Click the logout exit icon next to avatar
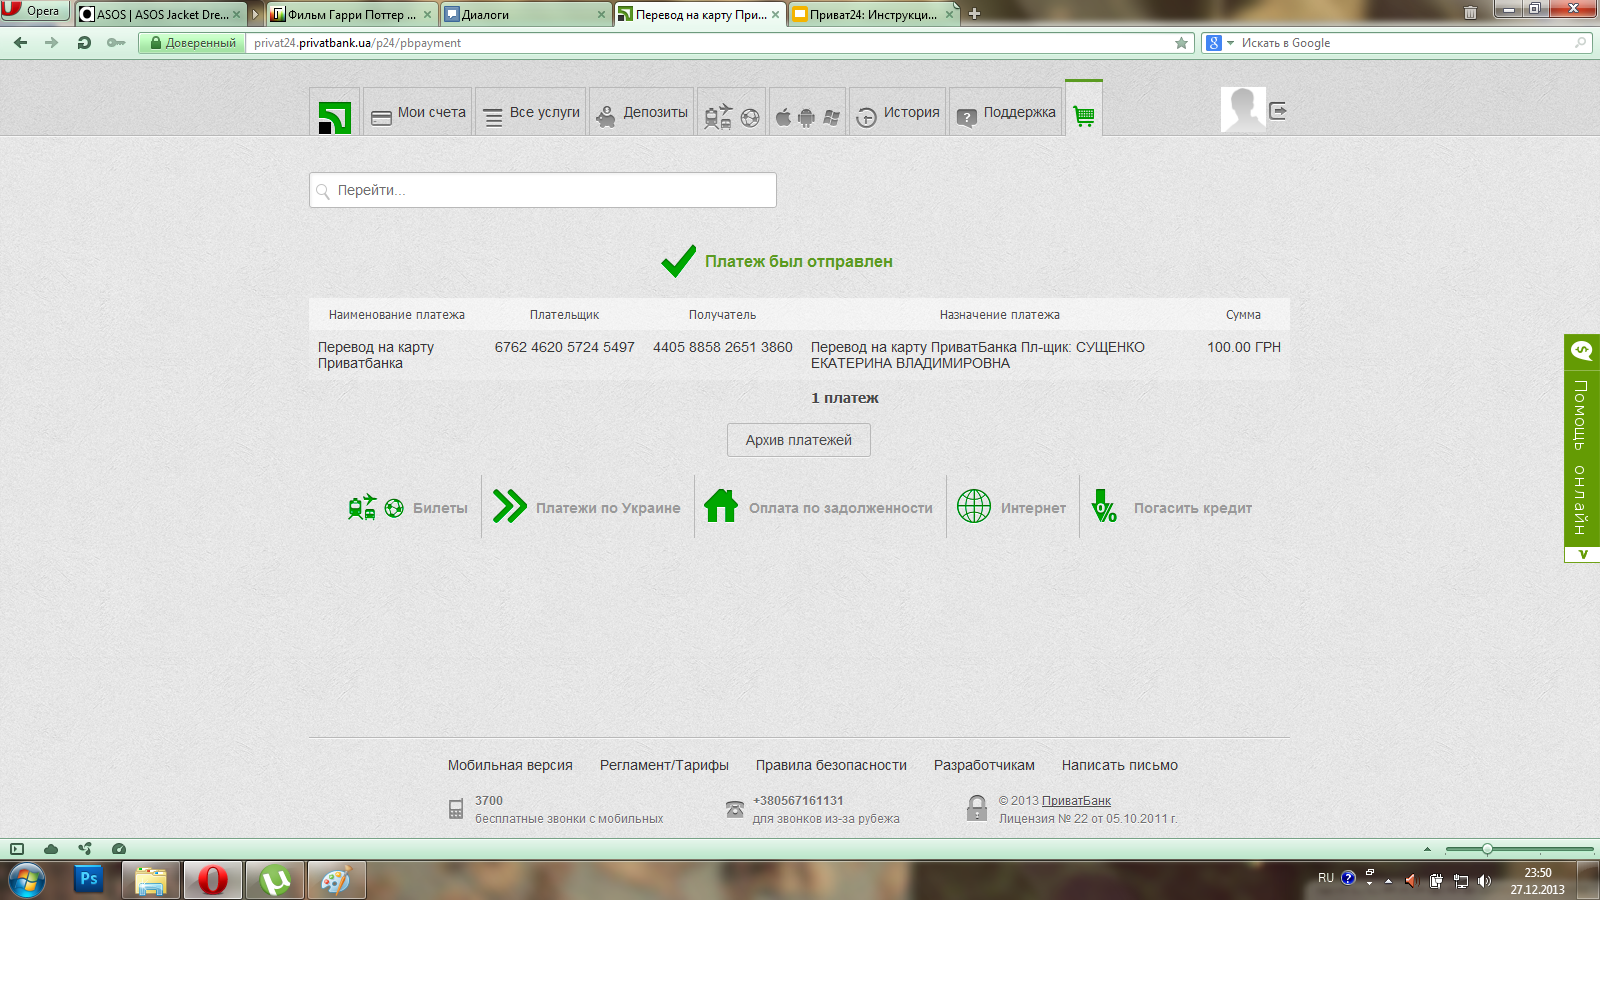Image resolution: width=1600 pixels, height=994 pixels. click(1277, 111)
